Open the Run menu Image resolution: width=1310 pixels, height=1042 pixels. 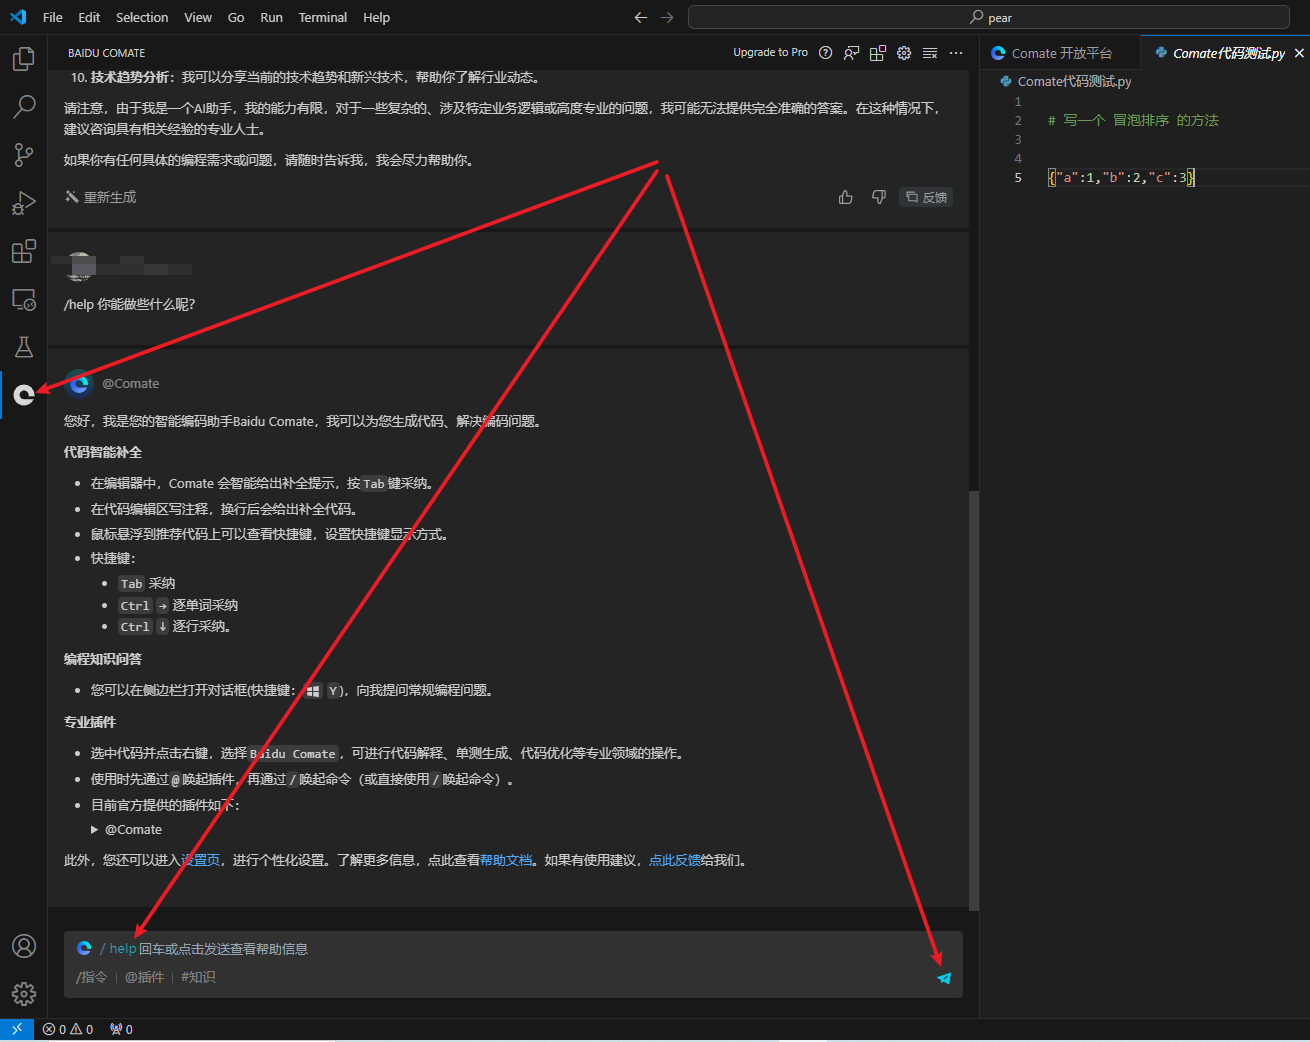tap(271, 17)
